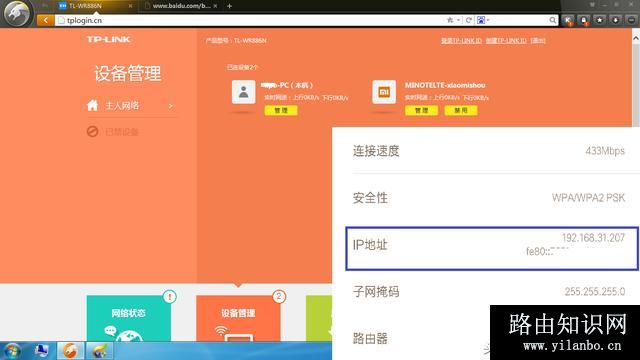Click the IP地址 label
This screenshot has height=360, width=640.
(x=370, y=245)
